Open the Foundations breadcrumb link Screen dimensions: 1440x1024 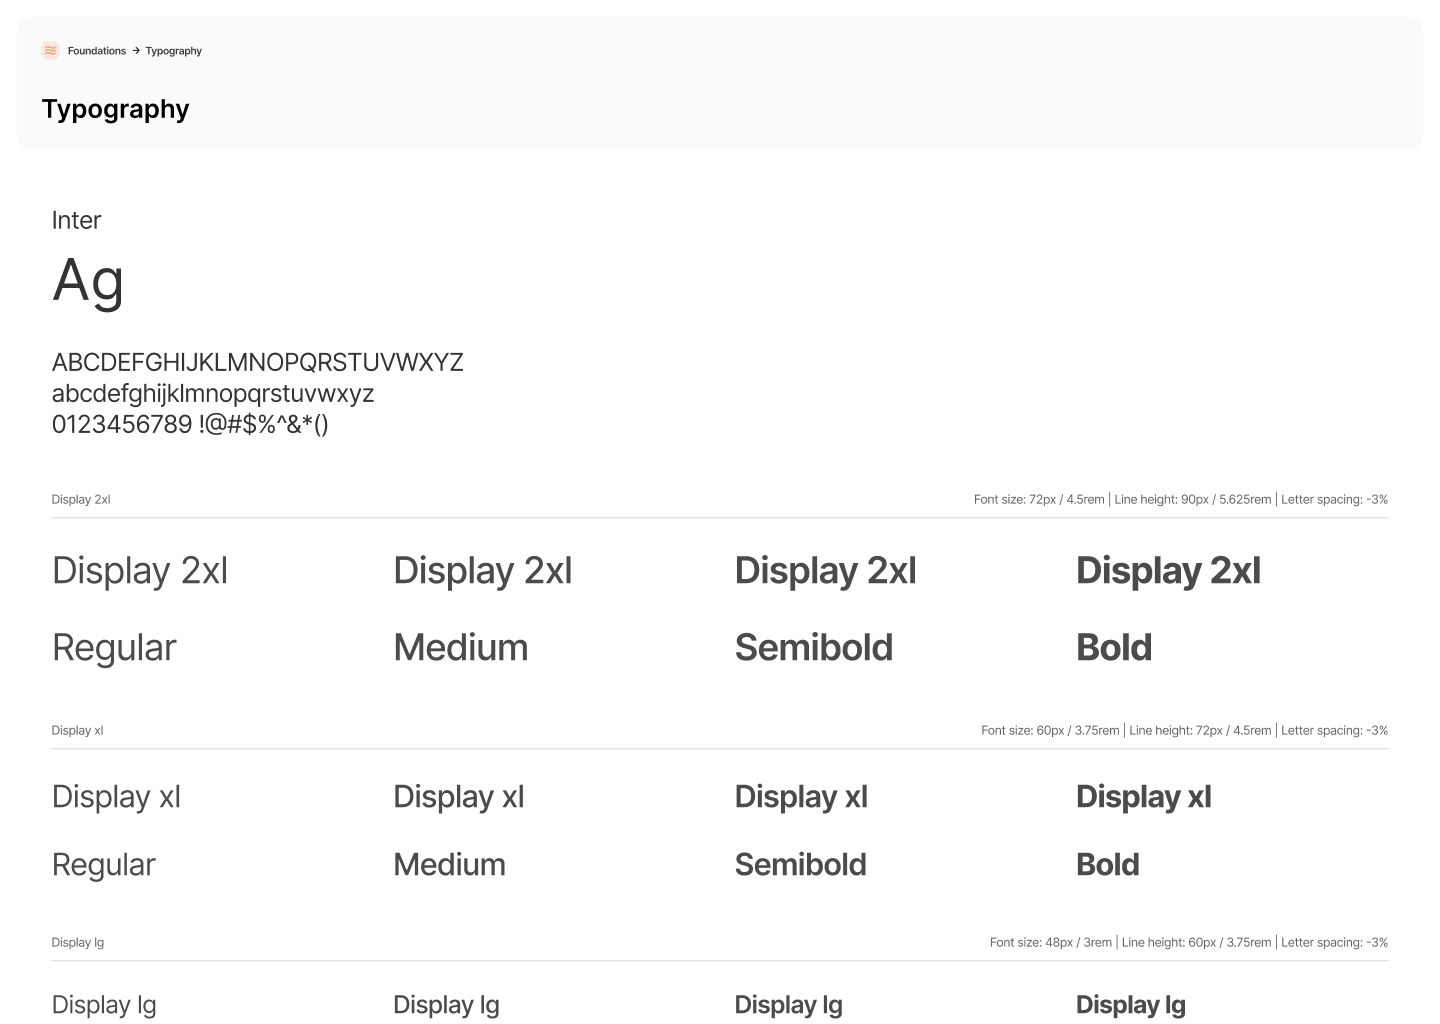tap(97, 51)
